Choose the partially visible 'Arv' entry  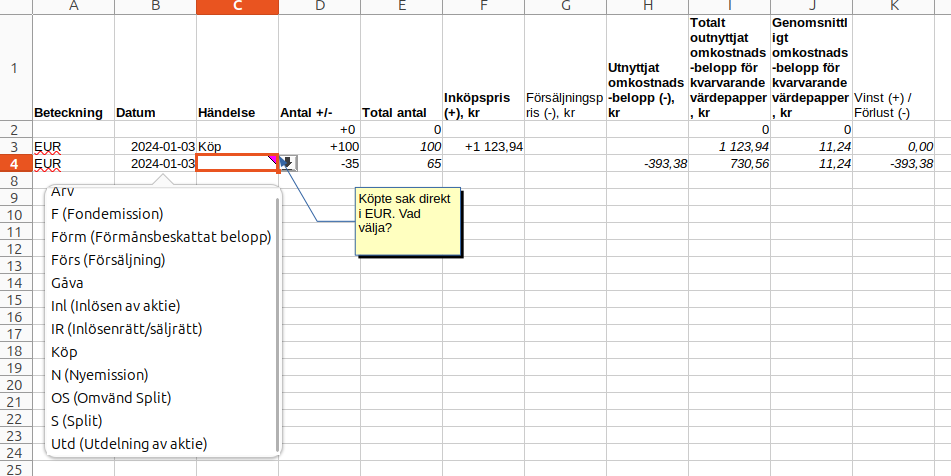(x=62, y=192)
